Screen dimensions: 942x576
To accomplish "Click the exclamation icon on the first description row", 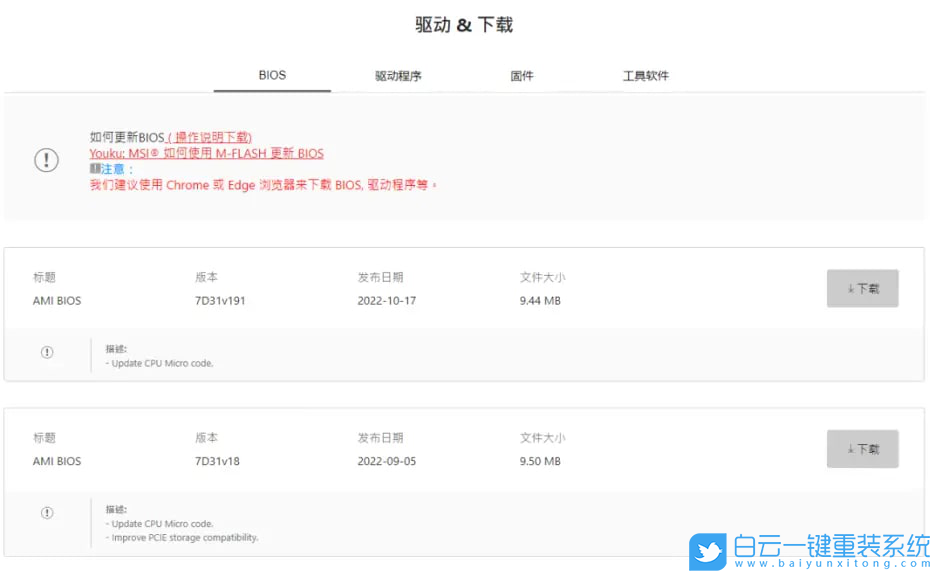I will (x=46, y=352).
